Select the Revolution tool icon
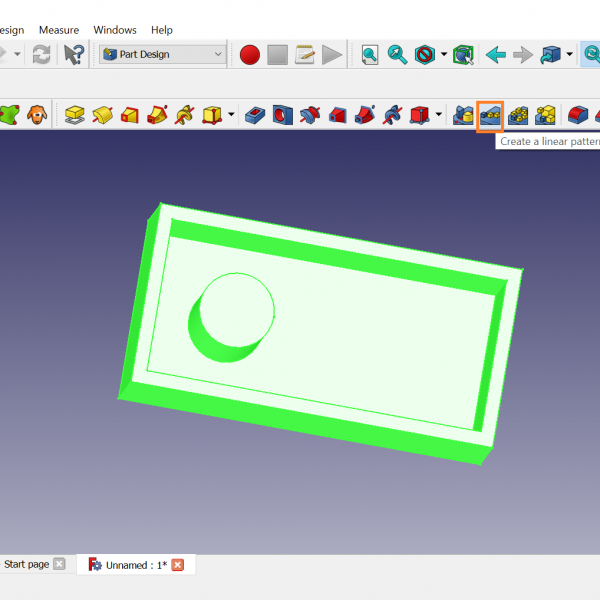 click(102, 115)
